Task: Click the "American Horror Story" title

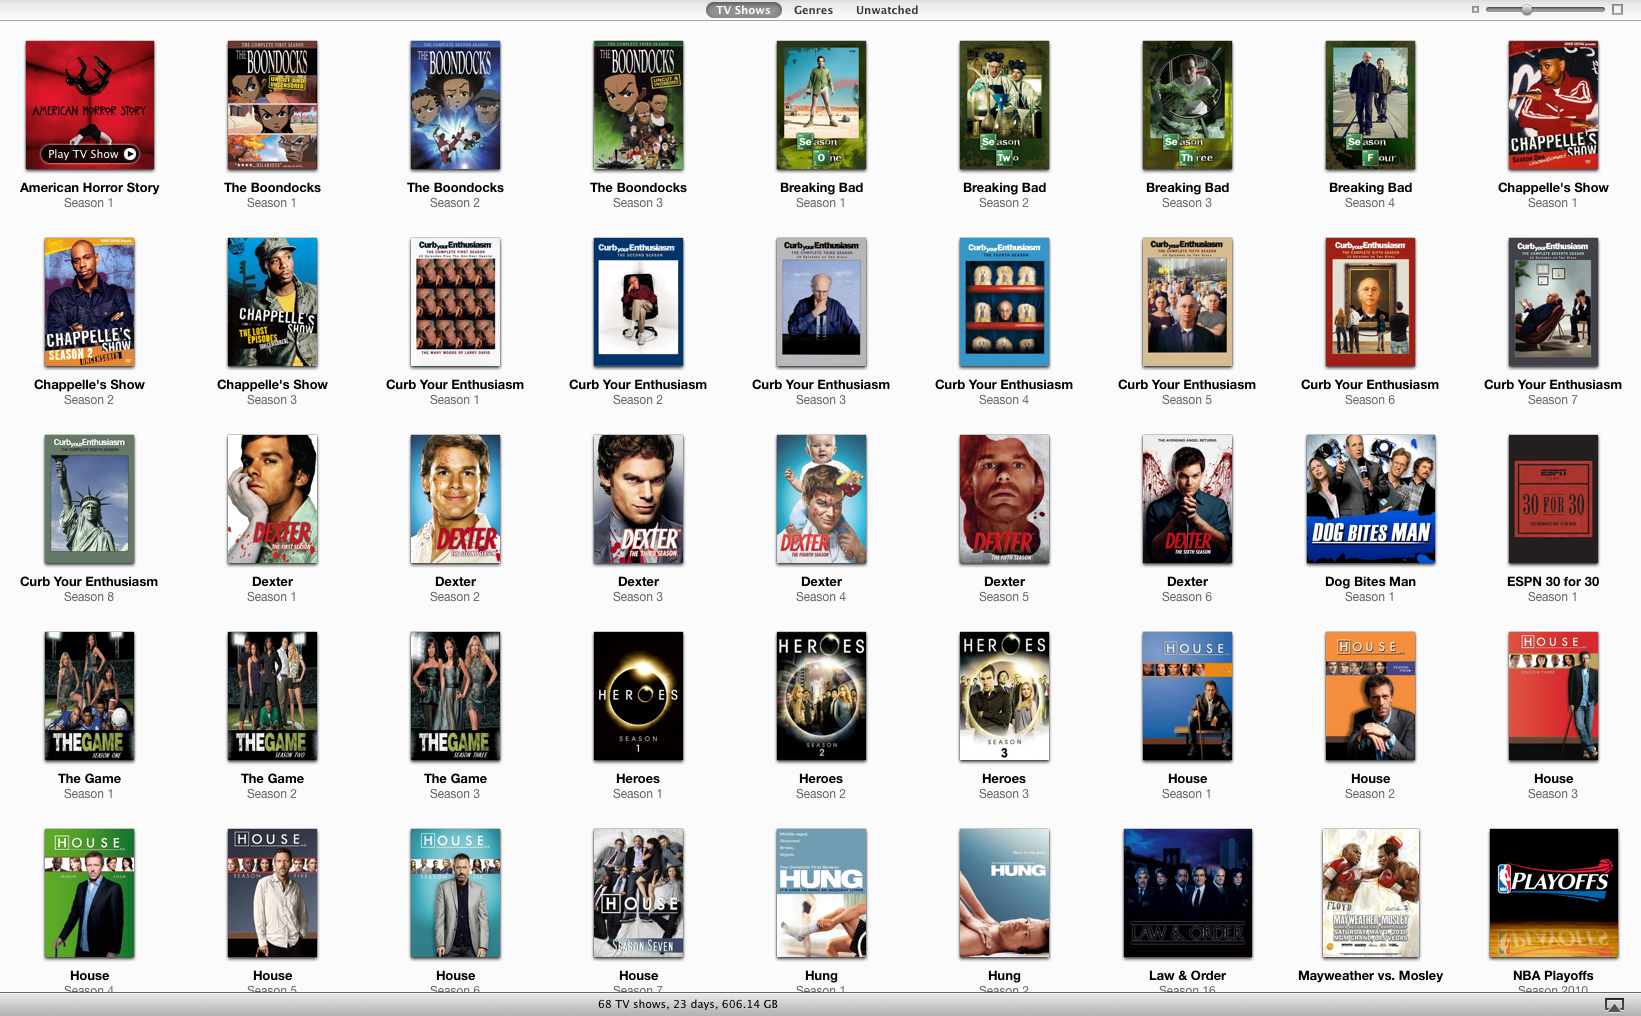Action: coord(90,187)
